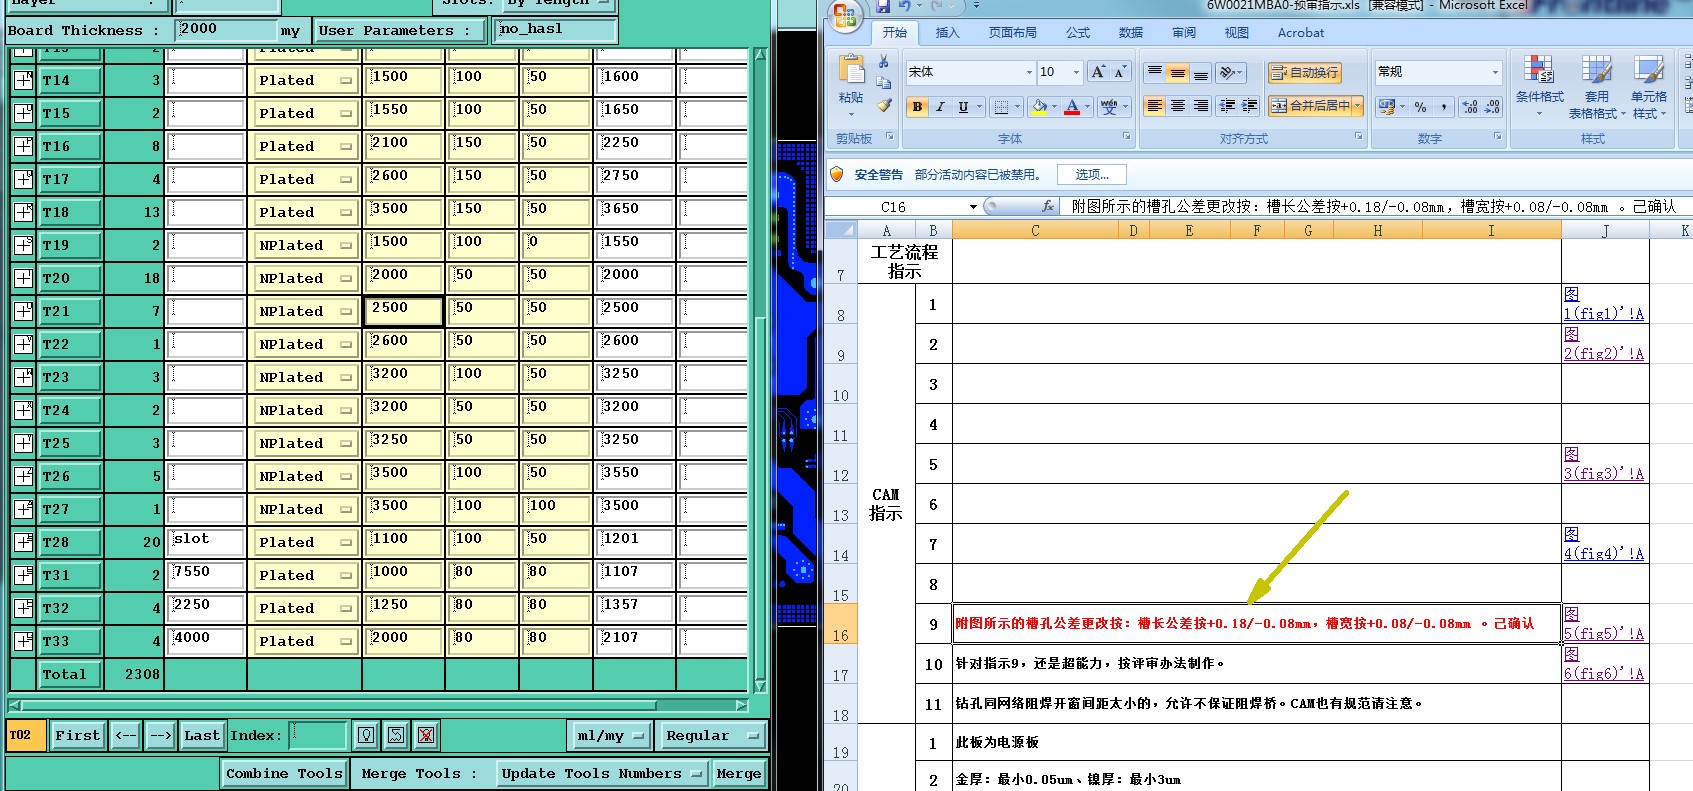Open the Regular mode dropdown
This screenshot has width=1693, height=791.
[x=712, y=735]
